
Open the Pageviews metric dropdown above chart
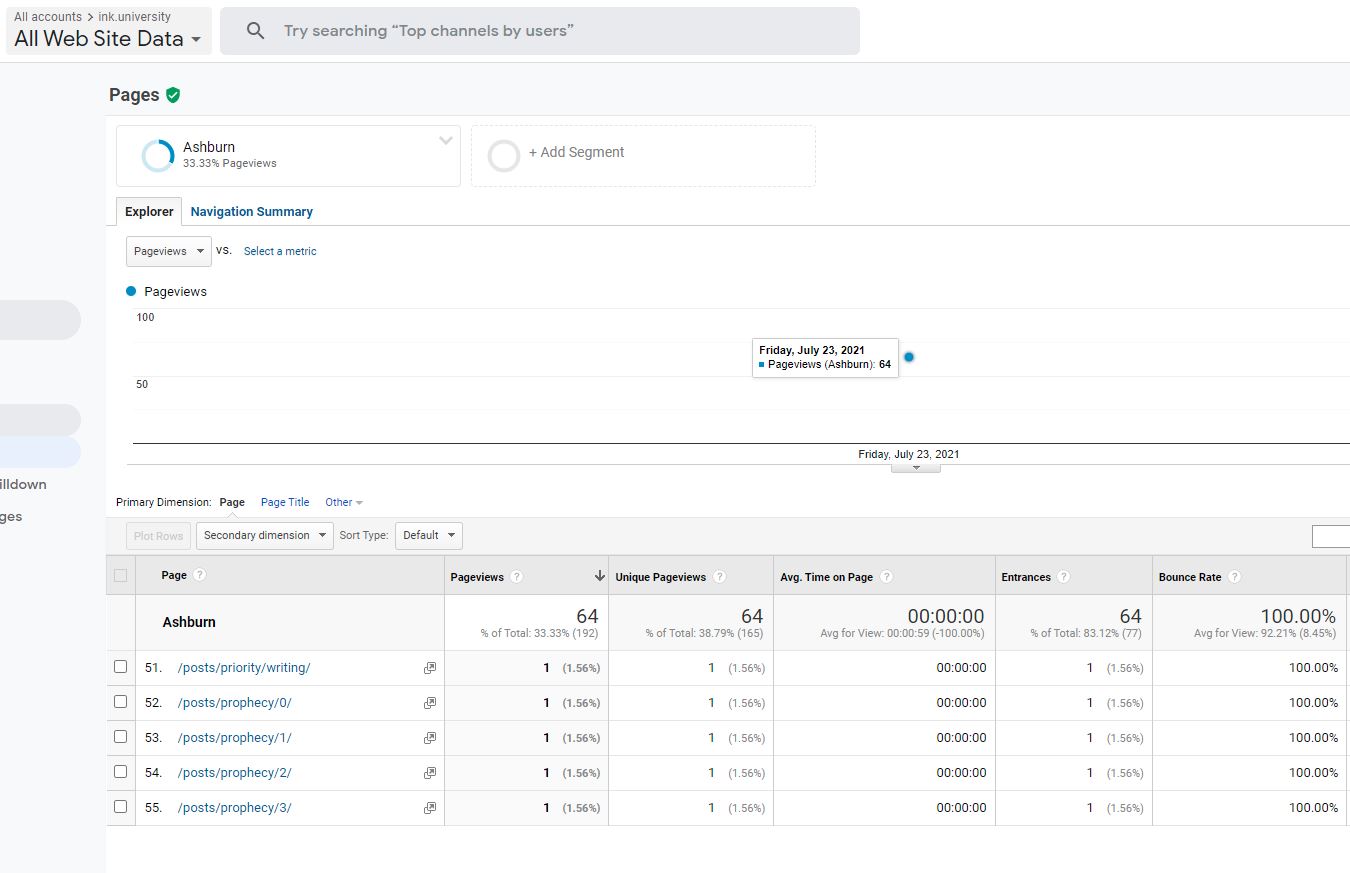click(x=168, y=251)
